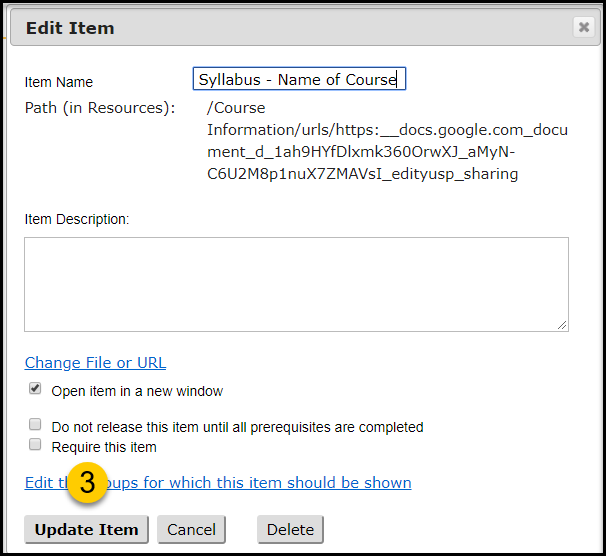606x556 pixels.
Task: Click the Path (in Resources) label
Action: click(x=100, y=108)
